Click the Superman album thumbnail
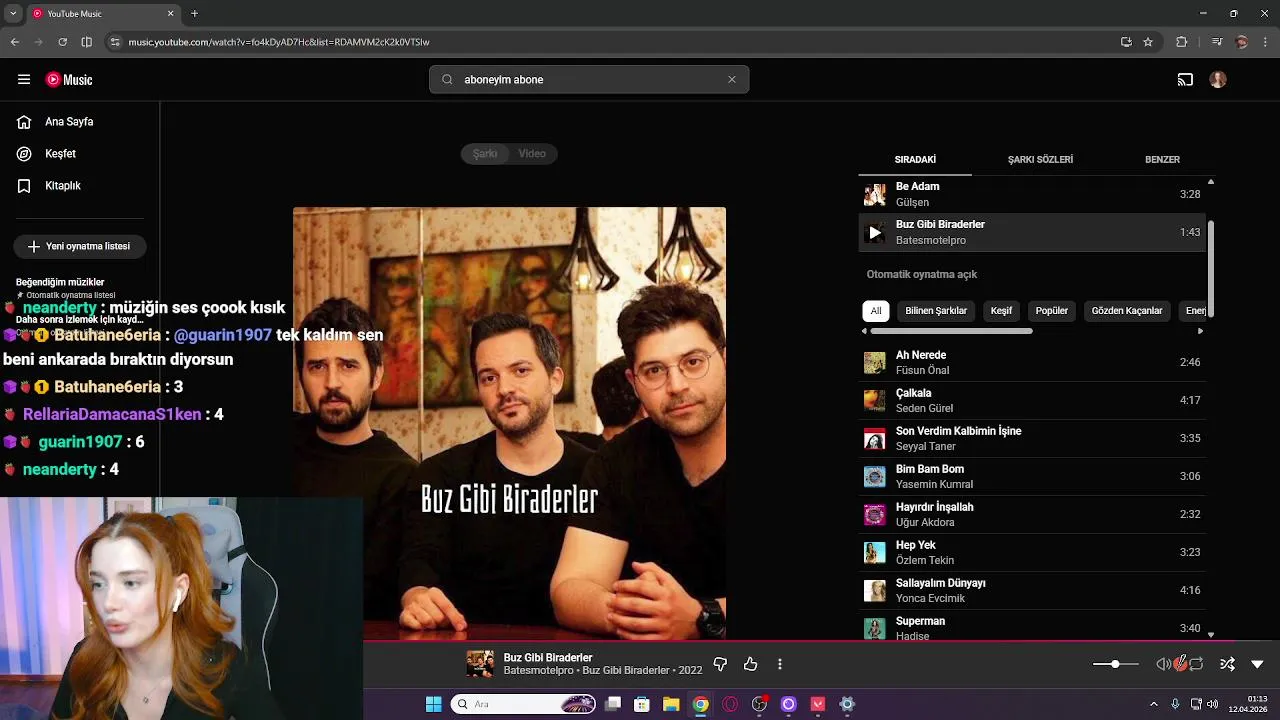 (x=875, y=629)
